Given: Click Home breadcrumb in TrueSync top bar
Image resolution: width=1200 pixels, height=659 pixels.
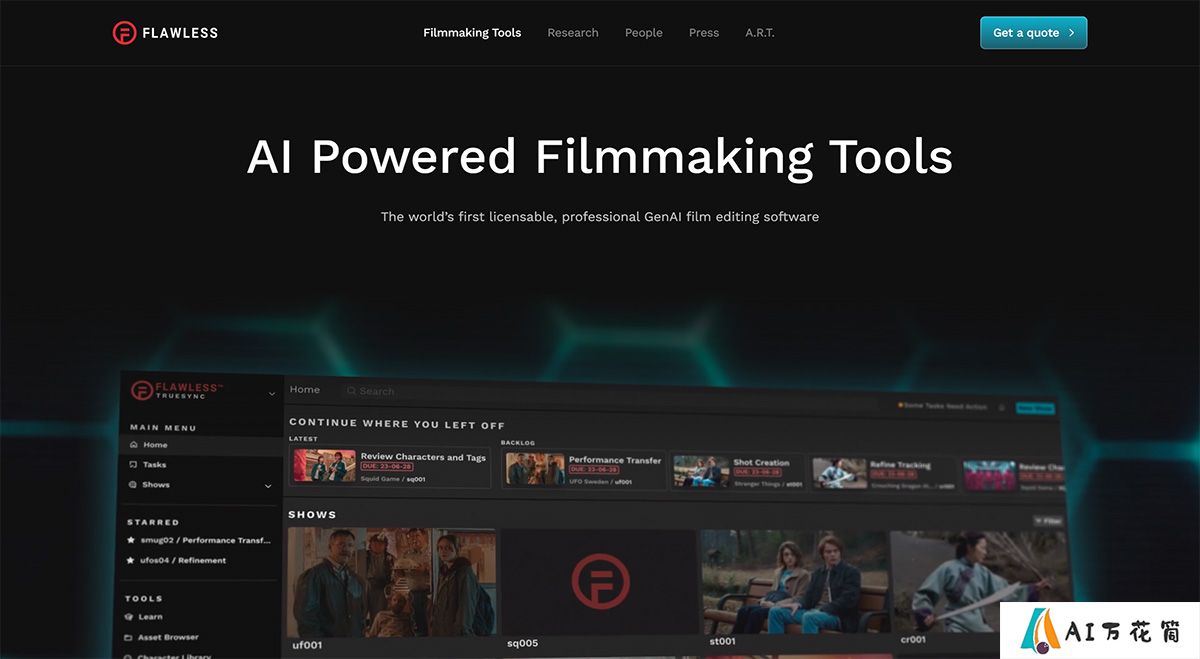Looking at the screenshot, I should click(305, 390).
